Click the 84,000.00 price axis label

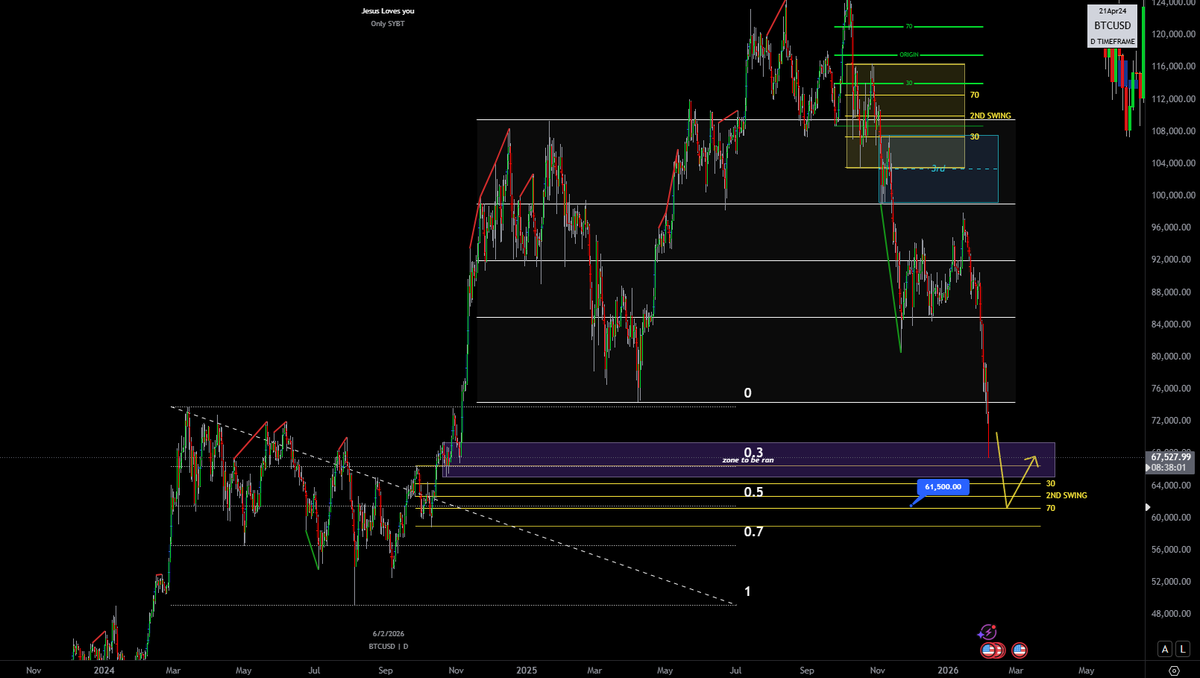click(1171, 324)
